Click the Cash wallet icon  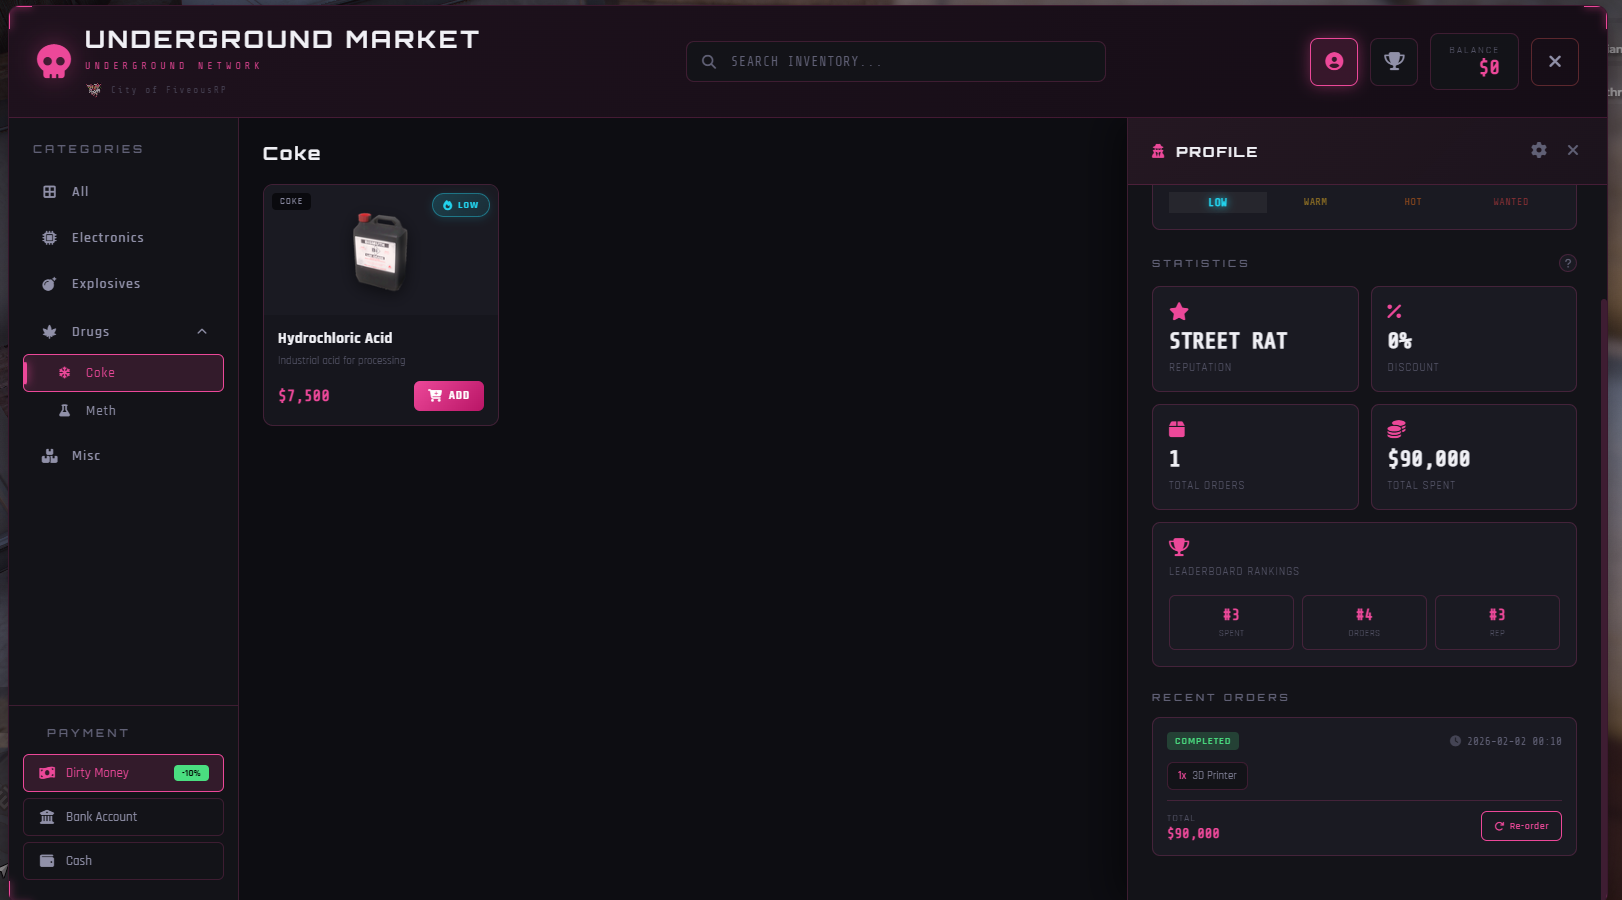47,861
